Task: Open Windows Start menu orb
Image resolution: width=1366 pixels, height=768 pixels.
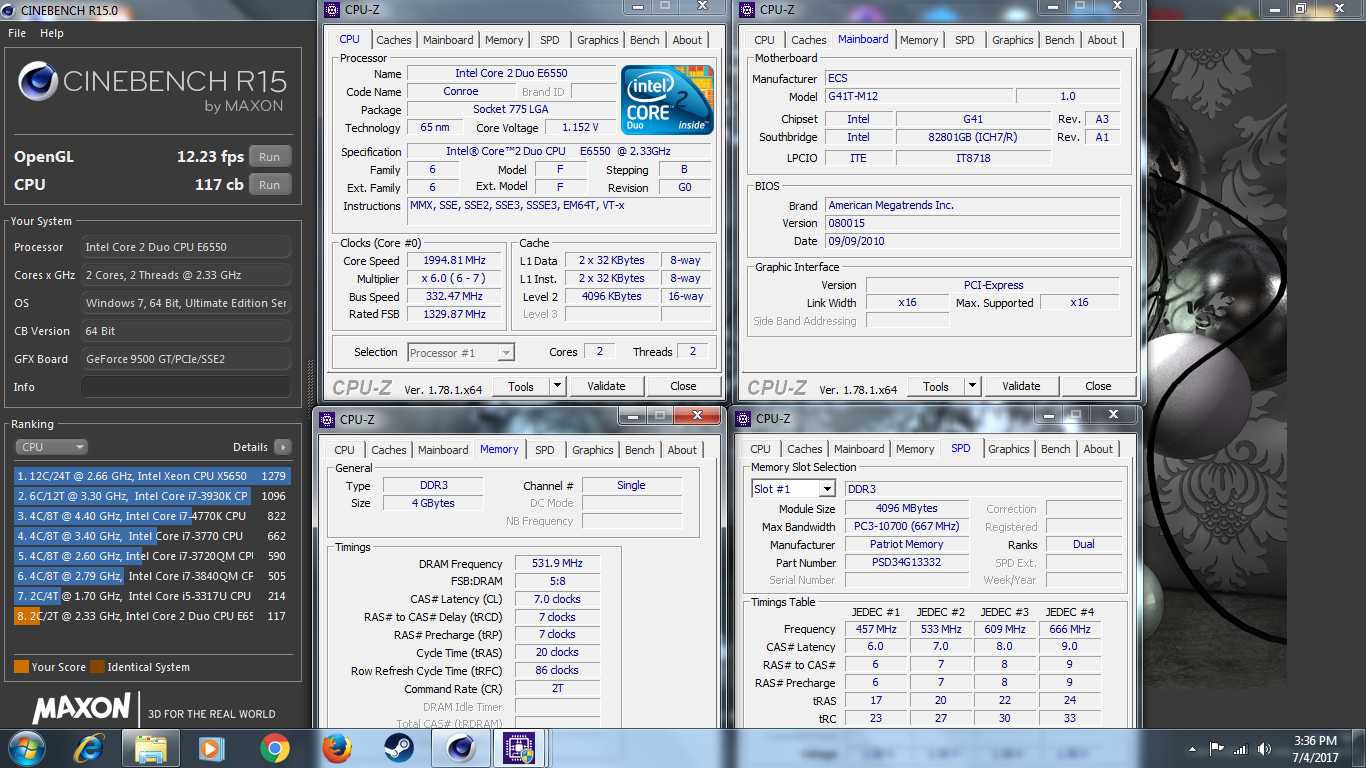Action: 25,747
